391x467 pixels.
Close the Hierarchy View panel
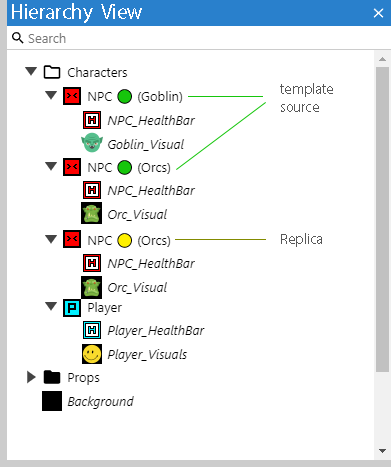pos(378,13)
